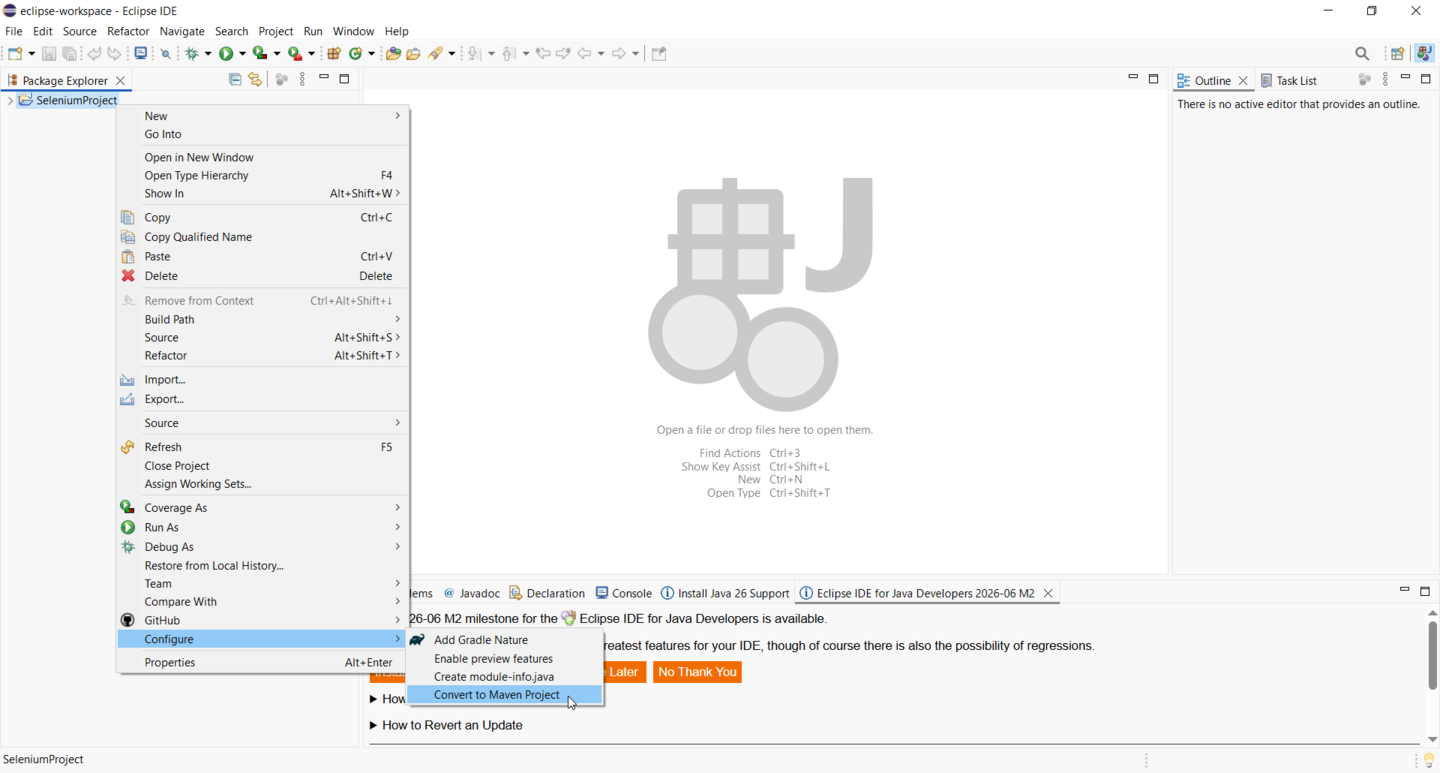
Task: Close the Eclipse IDE 2026-06 M2 tab
Action: (1048, 593)
